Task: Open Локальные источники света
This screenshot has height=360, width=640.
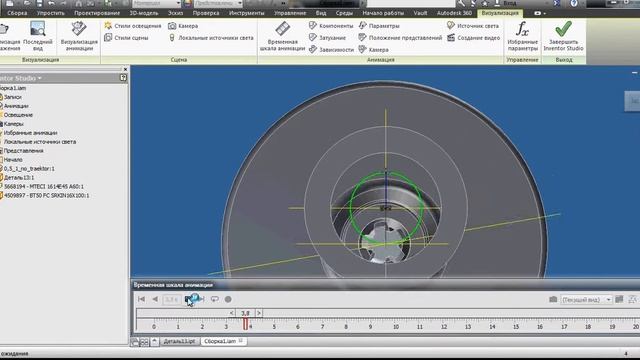Action: [x=211, y=38]
